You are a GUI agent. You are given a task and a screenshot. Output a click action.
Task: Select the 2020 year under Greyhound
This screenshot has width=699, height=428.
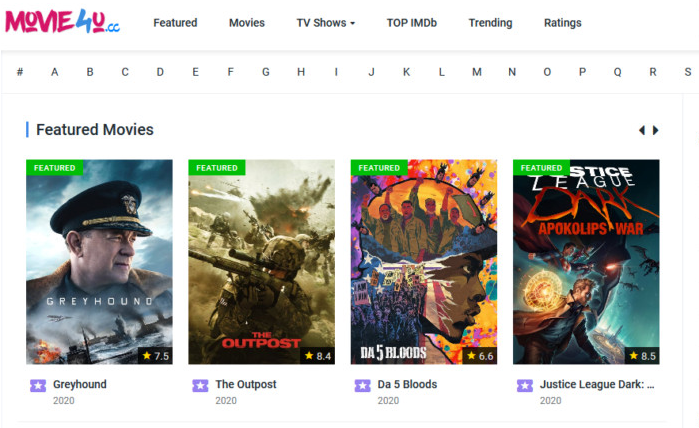coord(64,400)
